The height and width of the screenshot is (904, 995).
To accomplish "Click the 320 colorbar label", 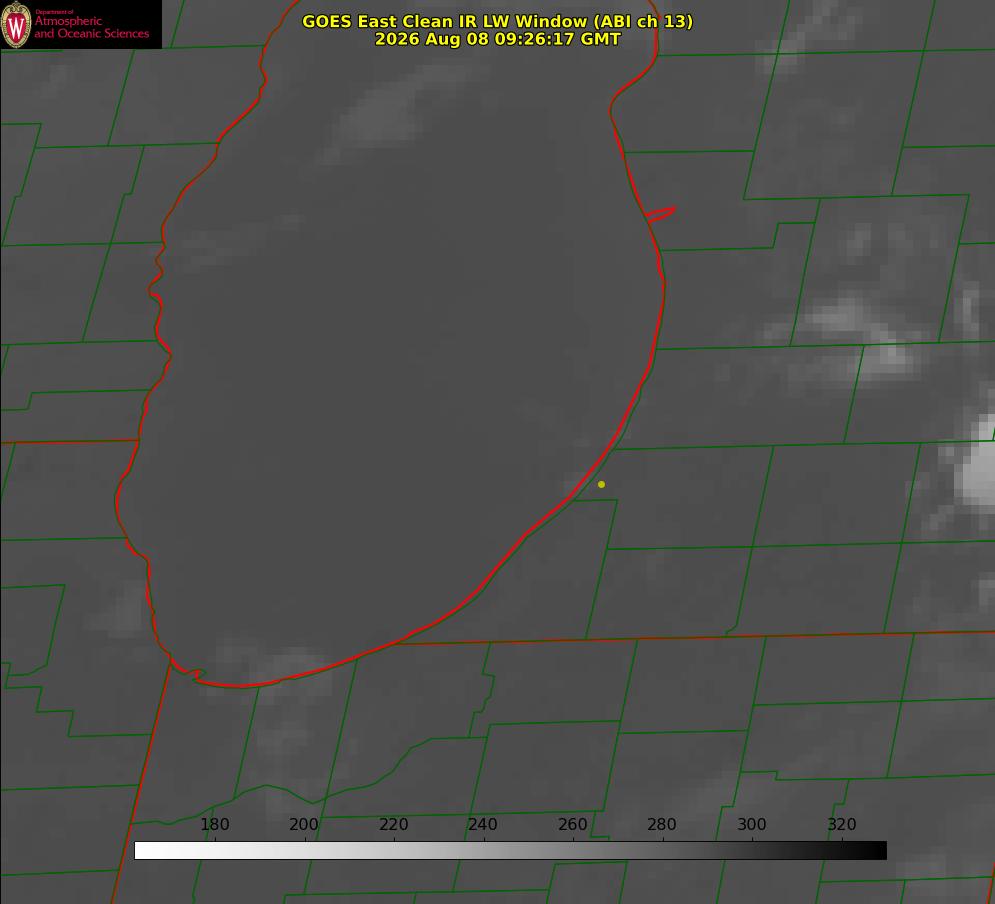I will coord(842,824).
